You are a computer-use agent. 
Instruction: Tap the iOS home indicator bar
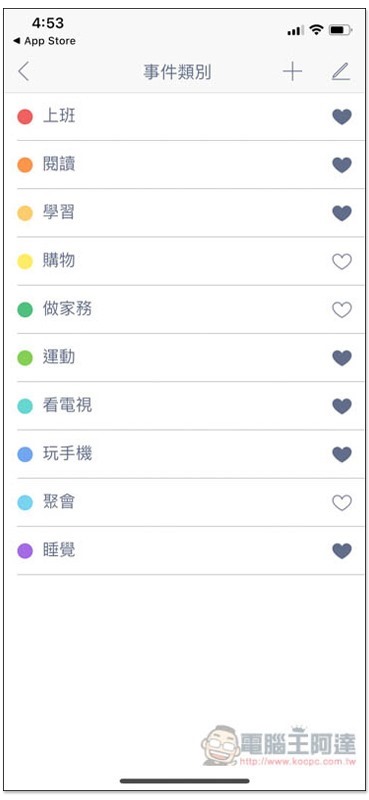[185, 781]
